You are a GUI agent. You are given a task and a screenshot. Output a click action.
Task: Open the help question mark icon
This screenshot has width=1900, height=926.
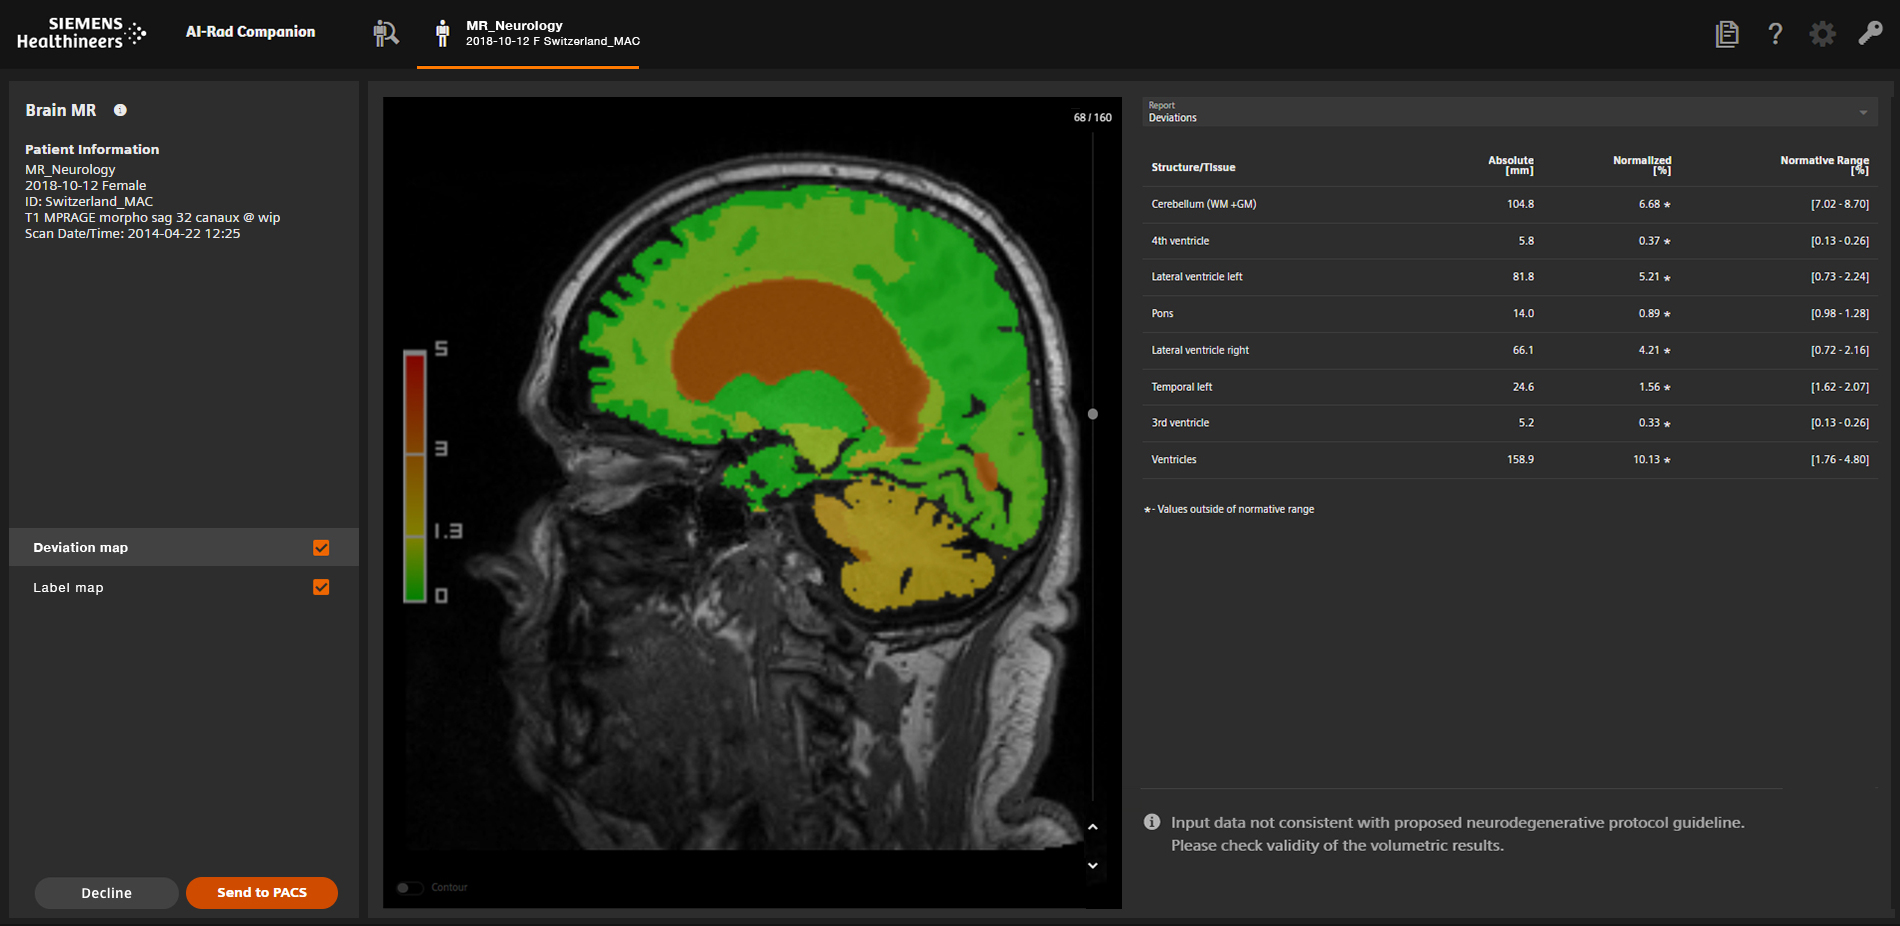pos(1775,33)
